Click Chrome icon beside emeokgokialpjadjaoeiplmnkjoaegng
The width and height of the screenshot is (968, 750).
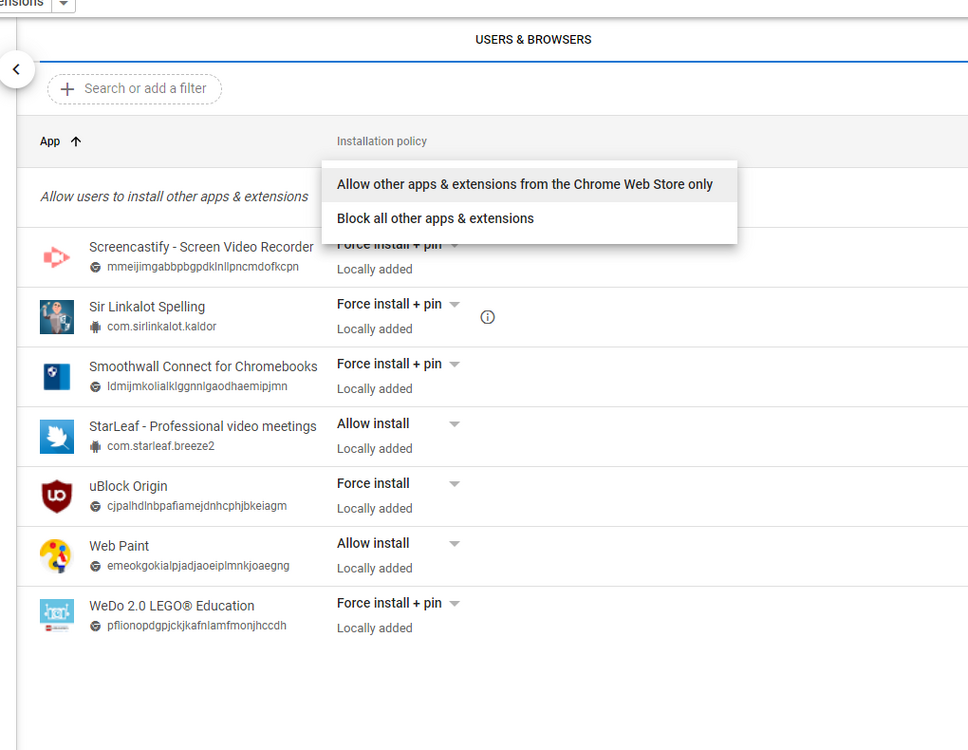point(95,566)
